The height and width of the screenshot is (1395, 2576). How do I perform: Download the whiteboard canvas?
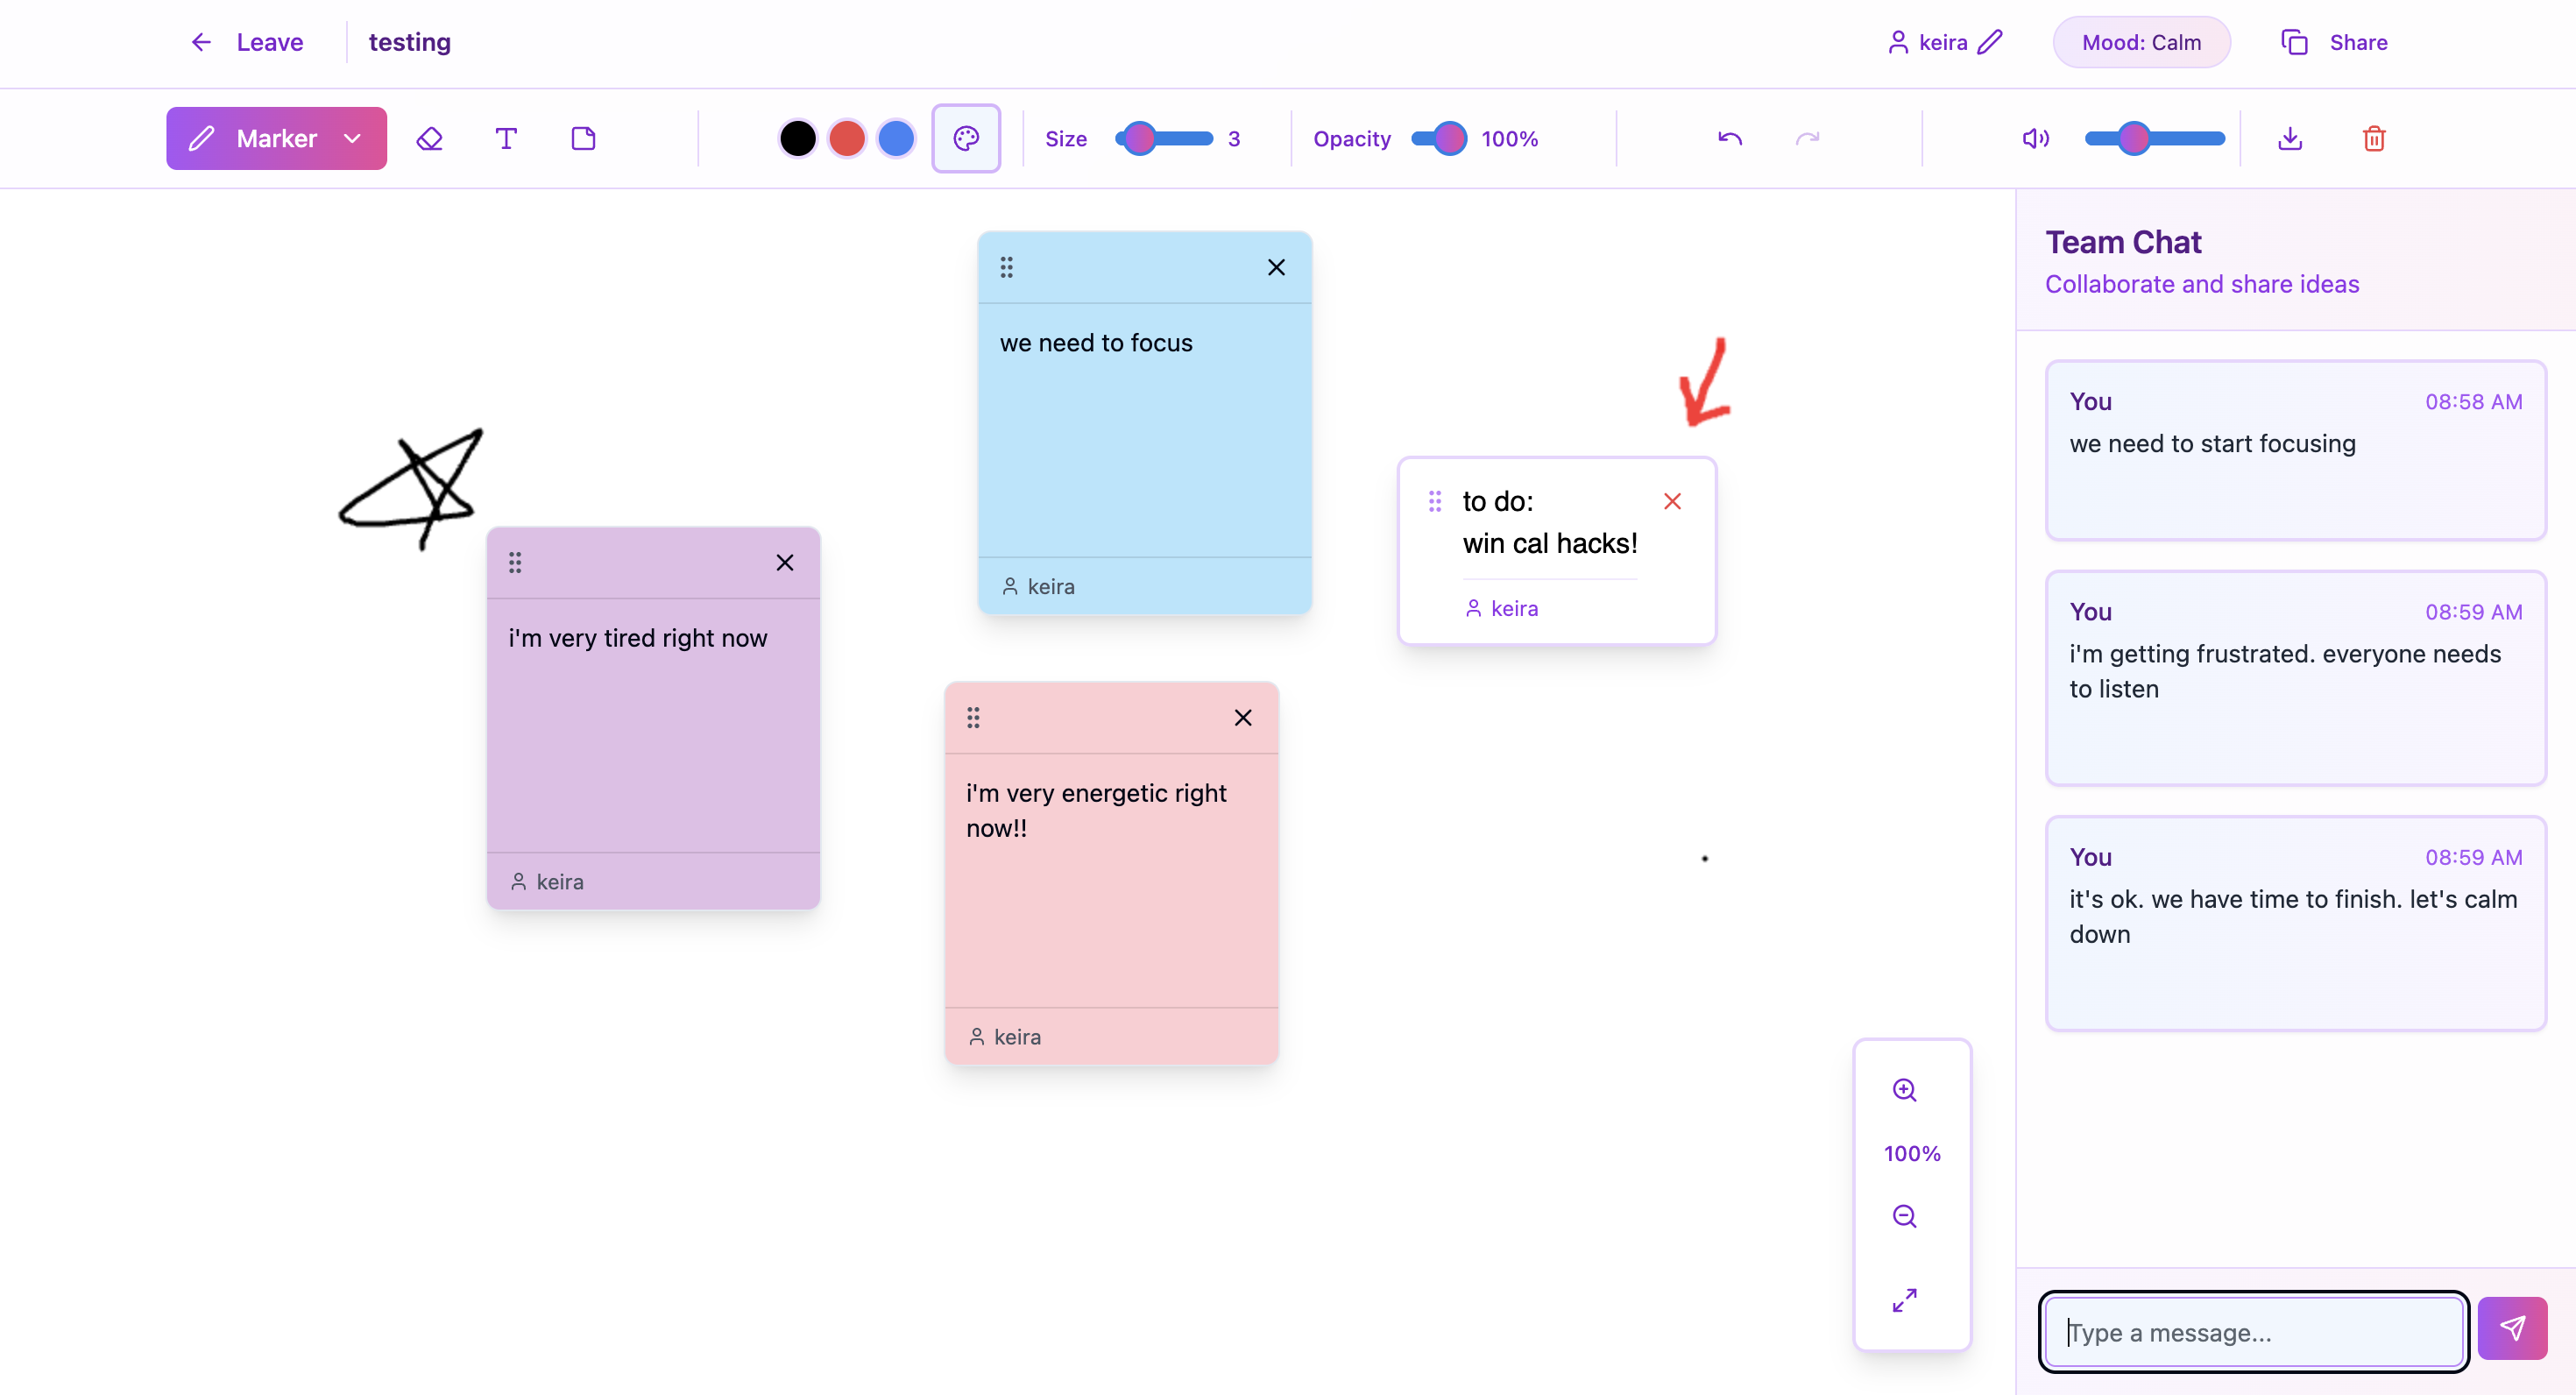click(2290, 138)
